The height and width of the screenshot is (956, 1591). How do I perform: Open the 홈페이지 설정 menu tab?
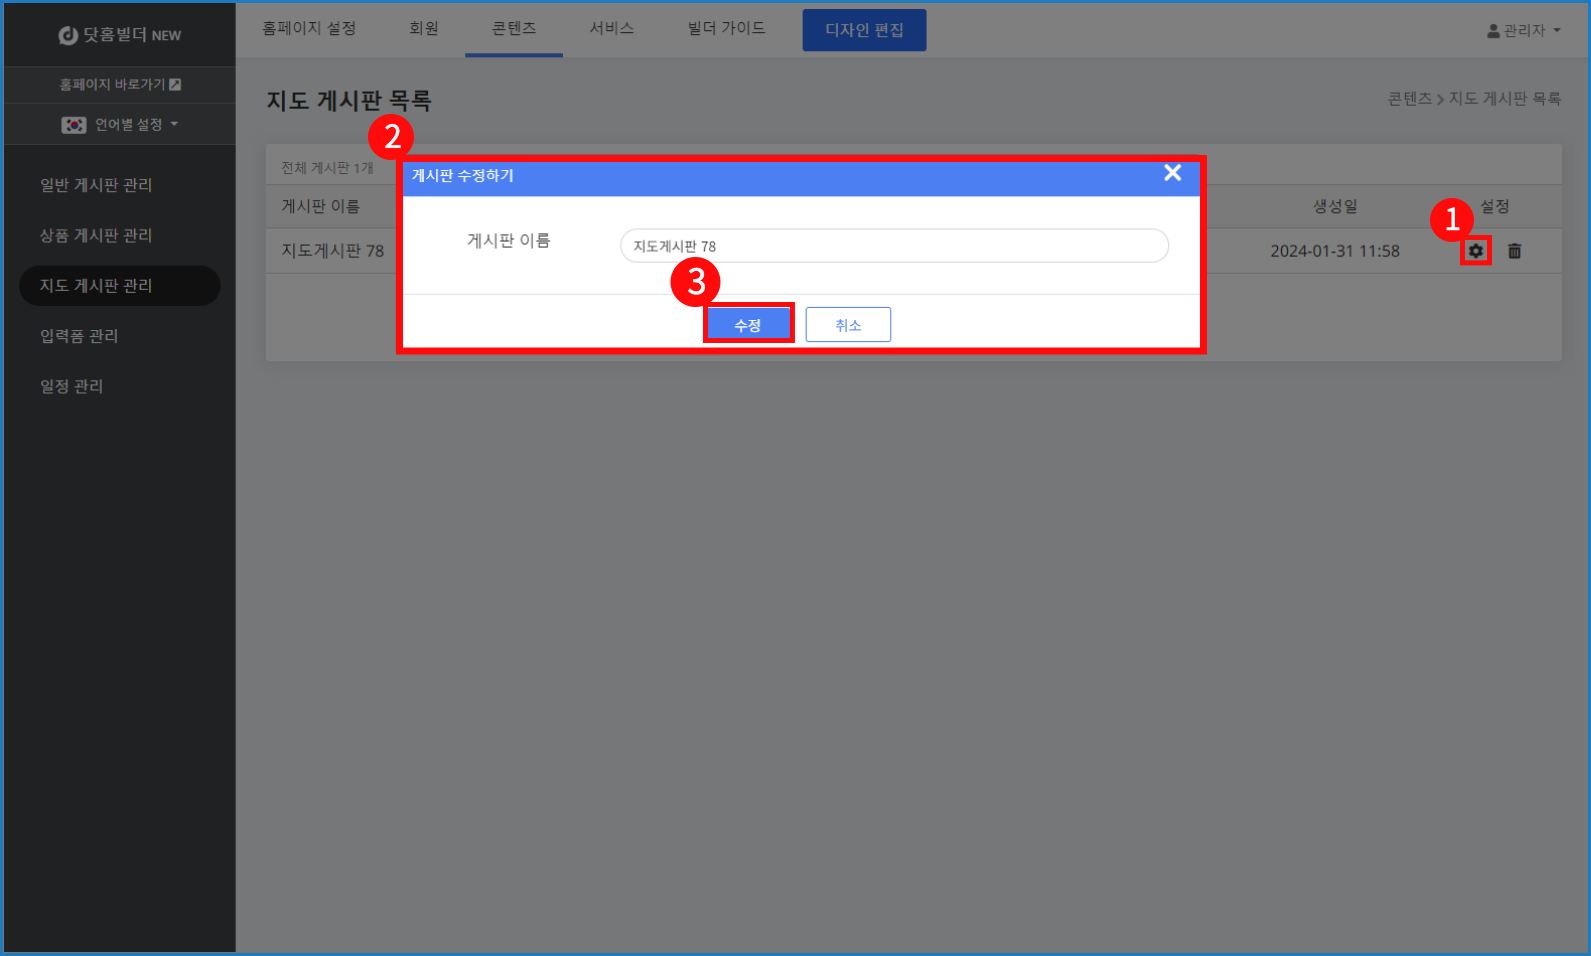coord(309,29)
